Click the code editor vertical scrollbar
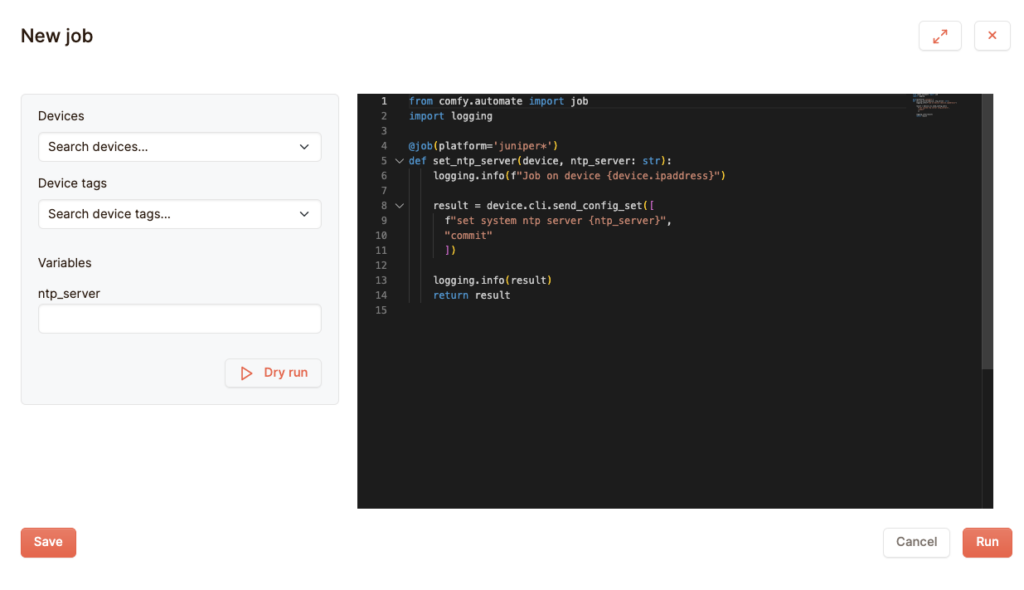Image resolution: width=1024 pixels, height=590 pixels. click(x=987, y=230)
